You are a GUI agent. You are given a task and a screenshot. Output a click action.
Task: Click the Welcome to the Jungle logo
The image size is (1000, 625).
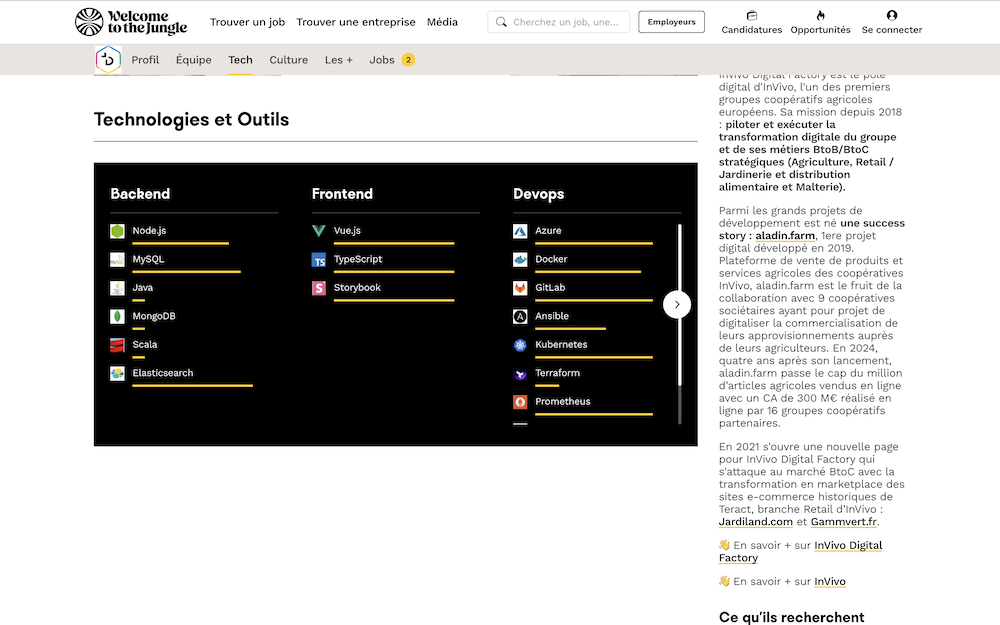point(131,22)
